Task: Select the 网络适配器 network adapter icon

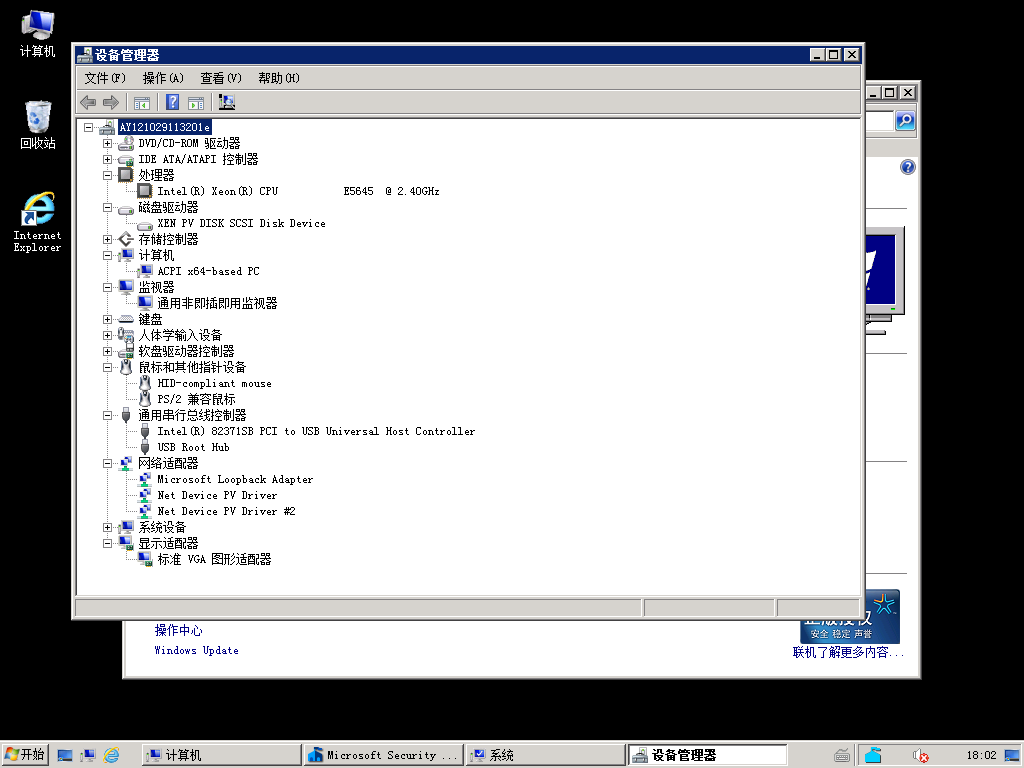Action: pos(125,464)
